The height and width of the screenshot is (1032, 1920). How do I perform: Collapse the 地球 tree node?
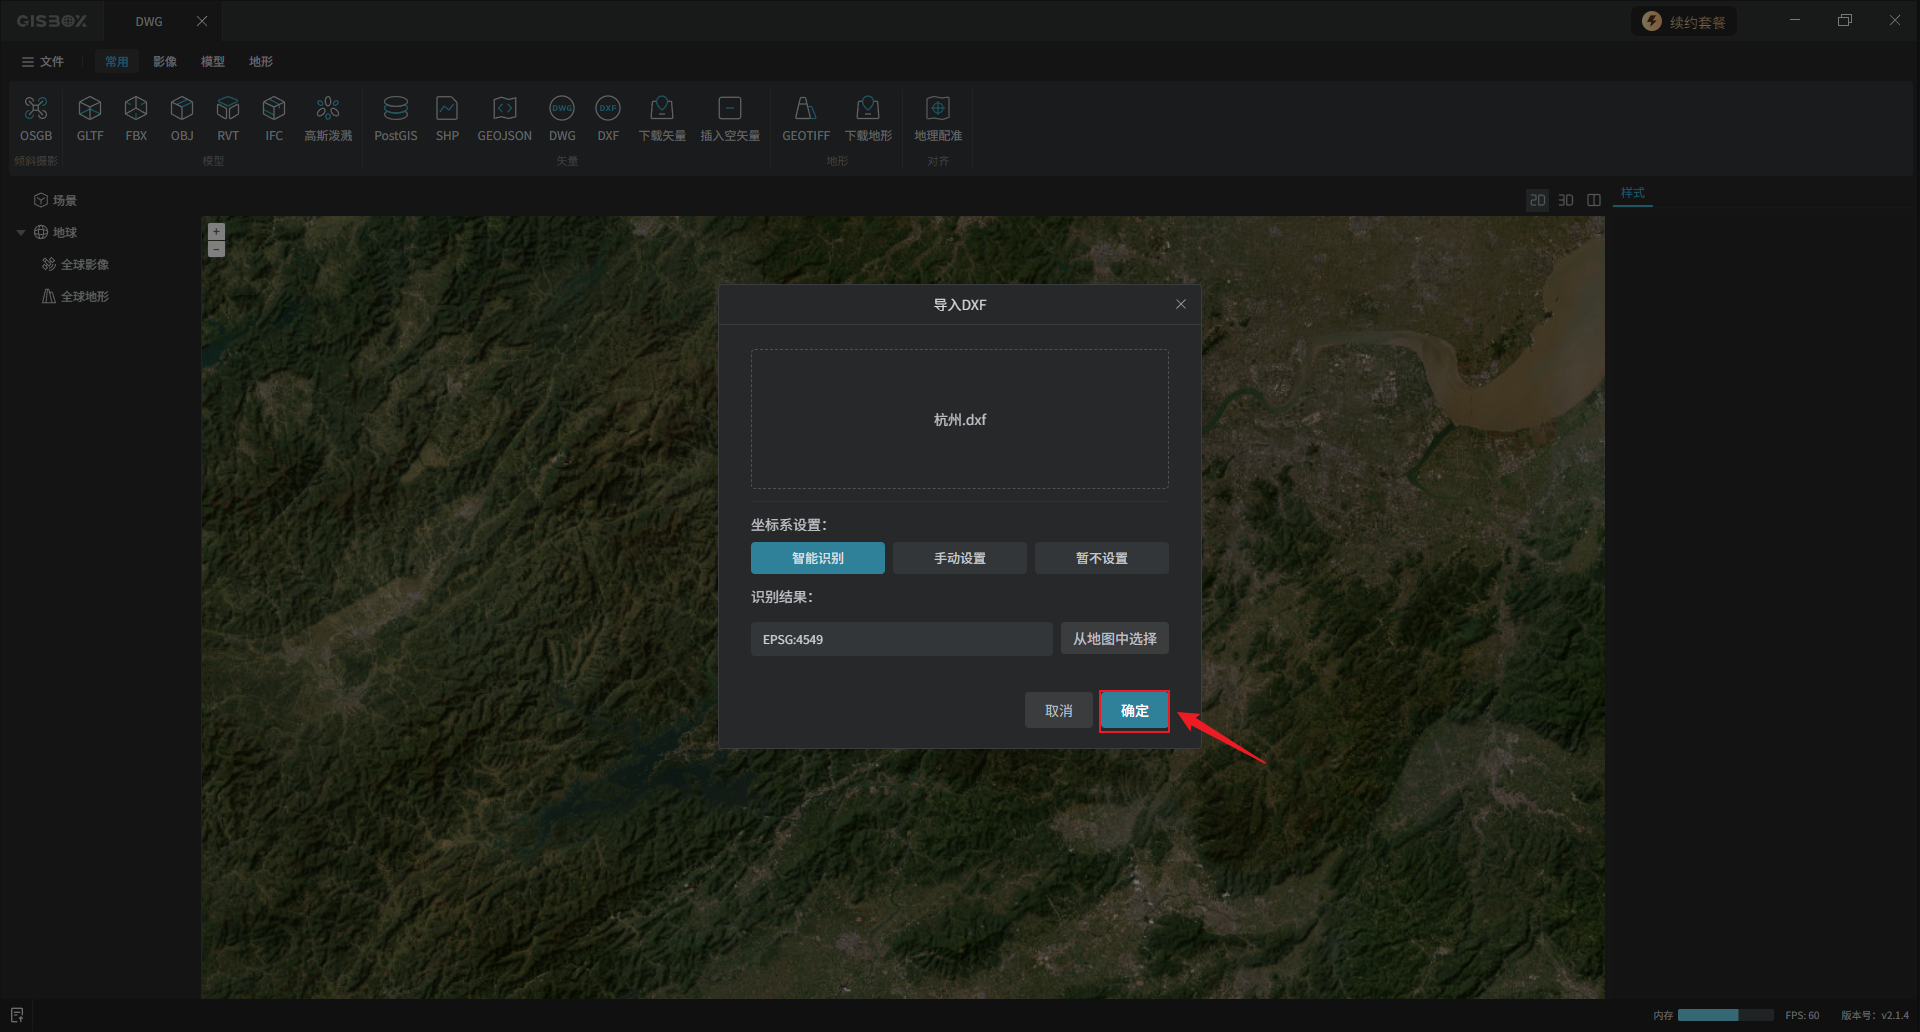coord(21,233)
